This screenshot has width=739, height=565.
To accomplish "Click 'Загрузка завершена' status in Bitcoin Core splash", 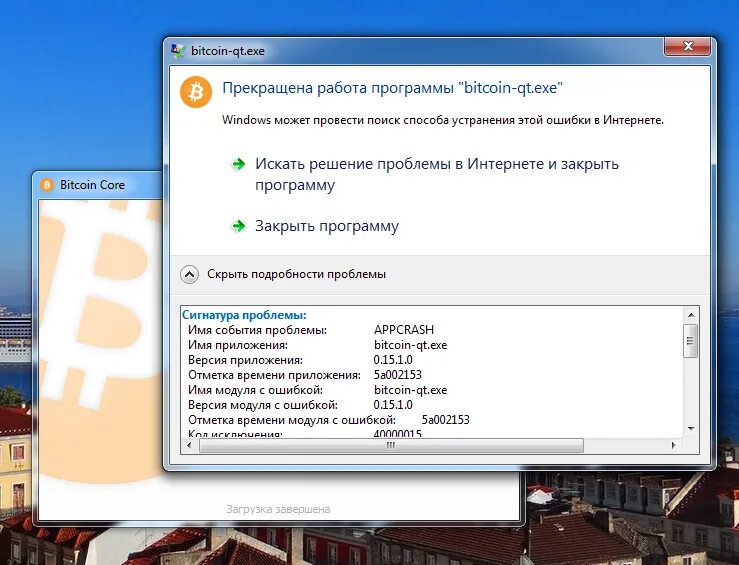I will 278,509.
